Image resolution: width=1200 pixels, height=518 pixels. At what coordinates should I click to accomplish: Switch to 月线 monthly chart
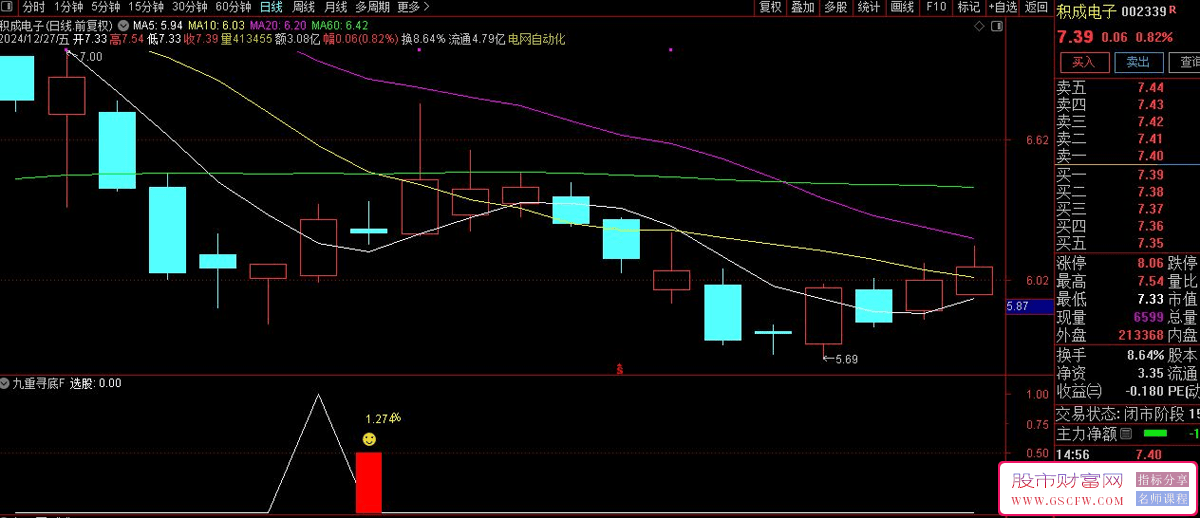click(336, 6)
